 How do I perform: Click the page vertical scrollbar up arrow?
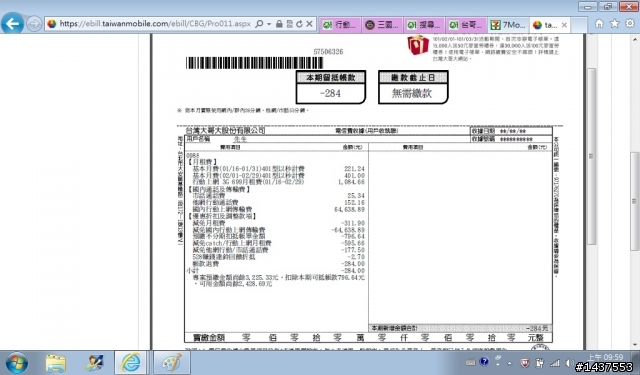(635, 40)
